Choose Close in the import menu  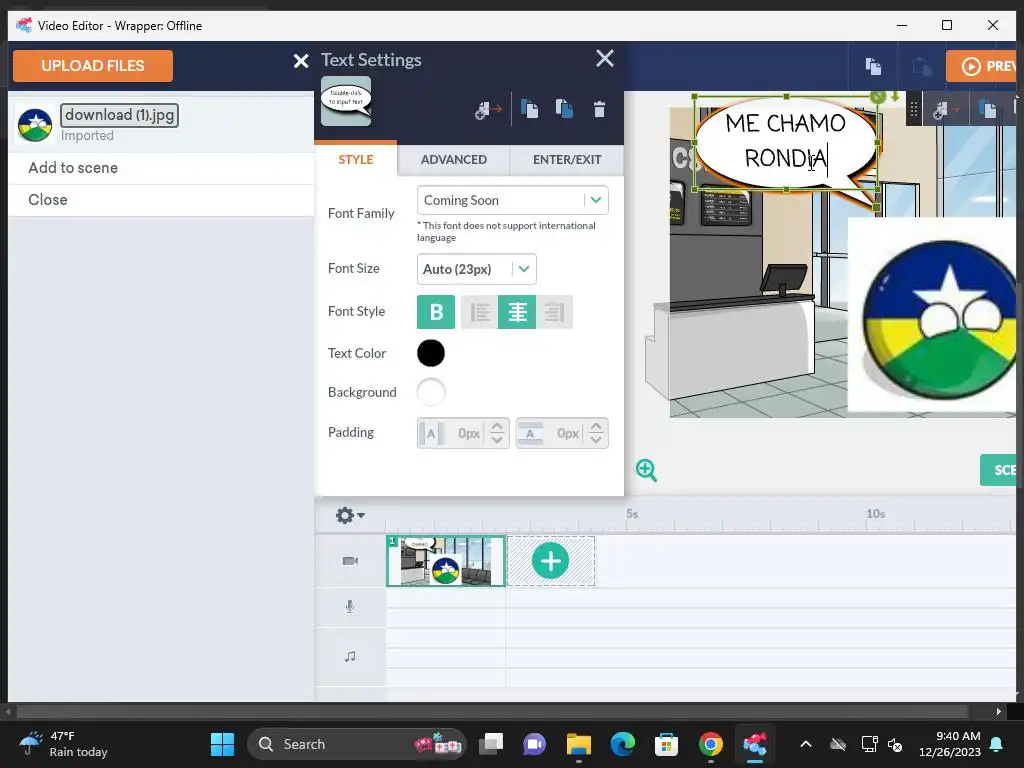click(x=161, y=200)
